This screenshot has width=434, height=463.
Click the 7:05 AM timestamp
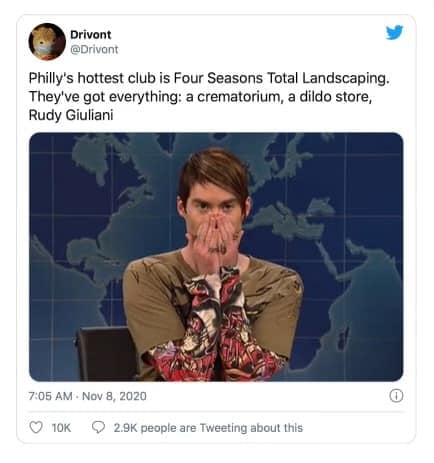[x=50, y=396]
